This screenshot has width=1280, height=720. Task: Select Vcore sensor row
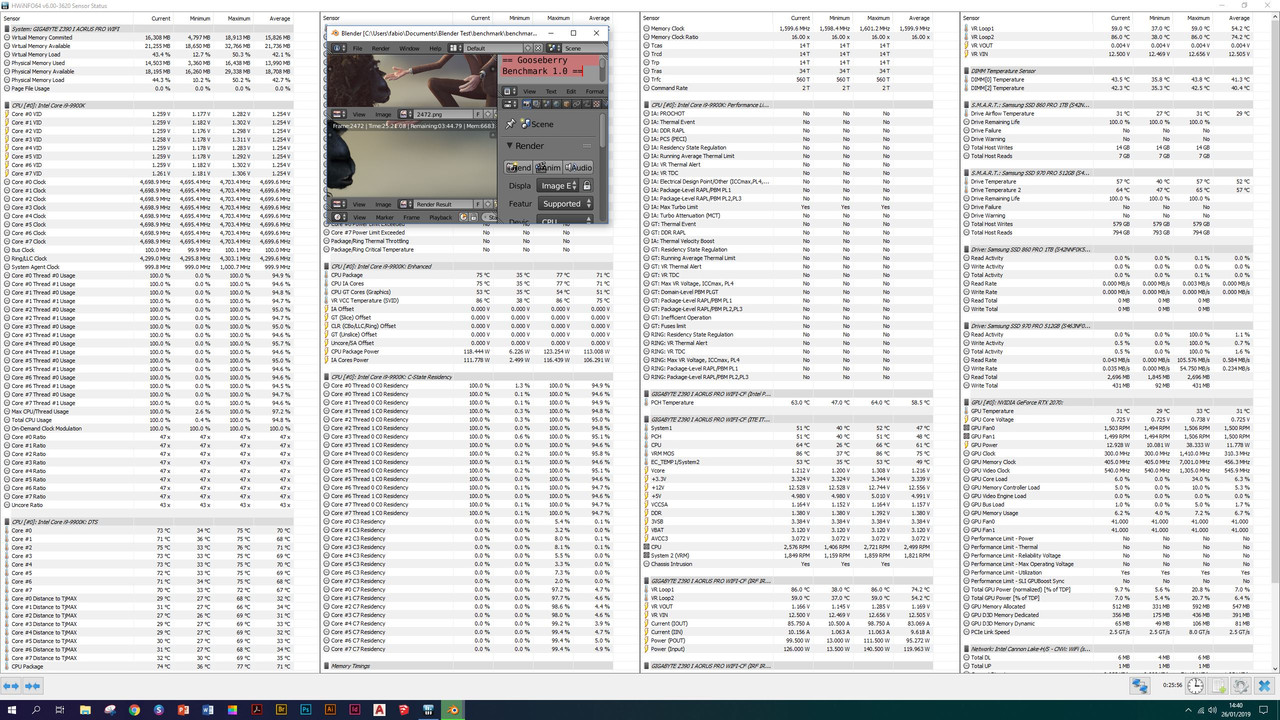(788, 470)
